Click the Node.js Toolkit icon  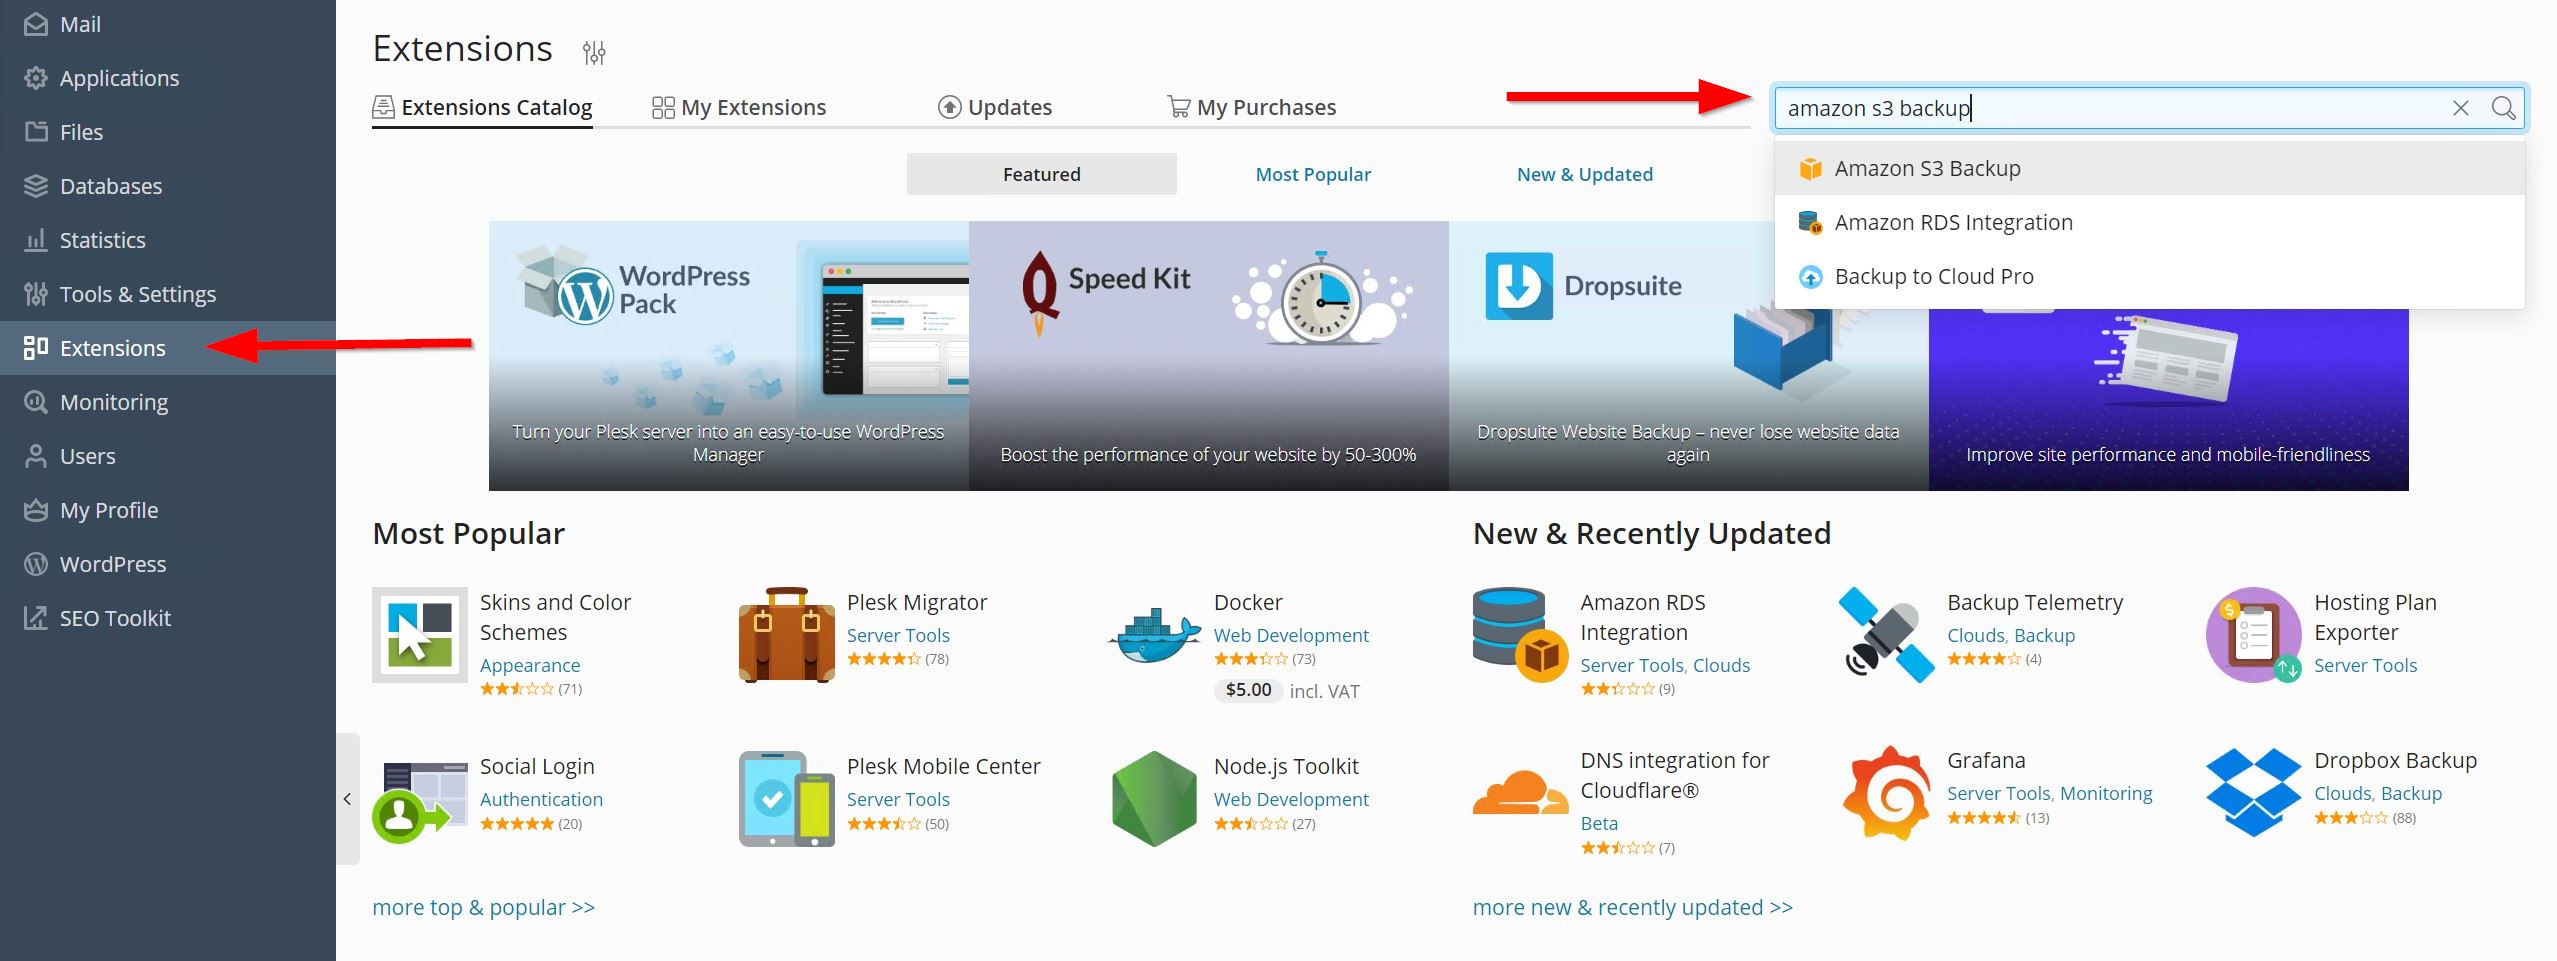(x=1155, y=799)
